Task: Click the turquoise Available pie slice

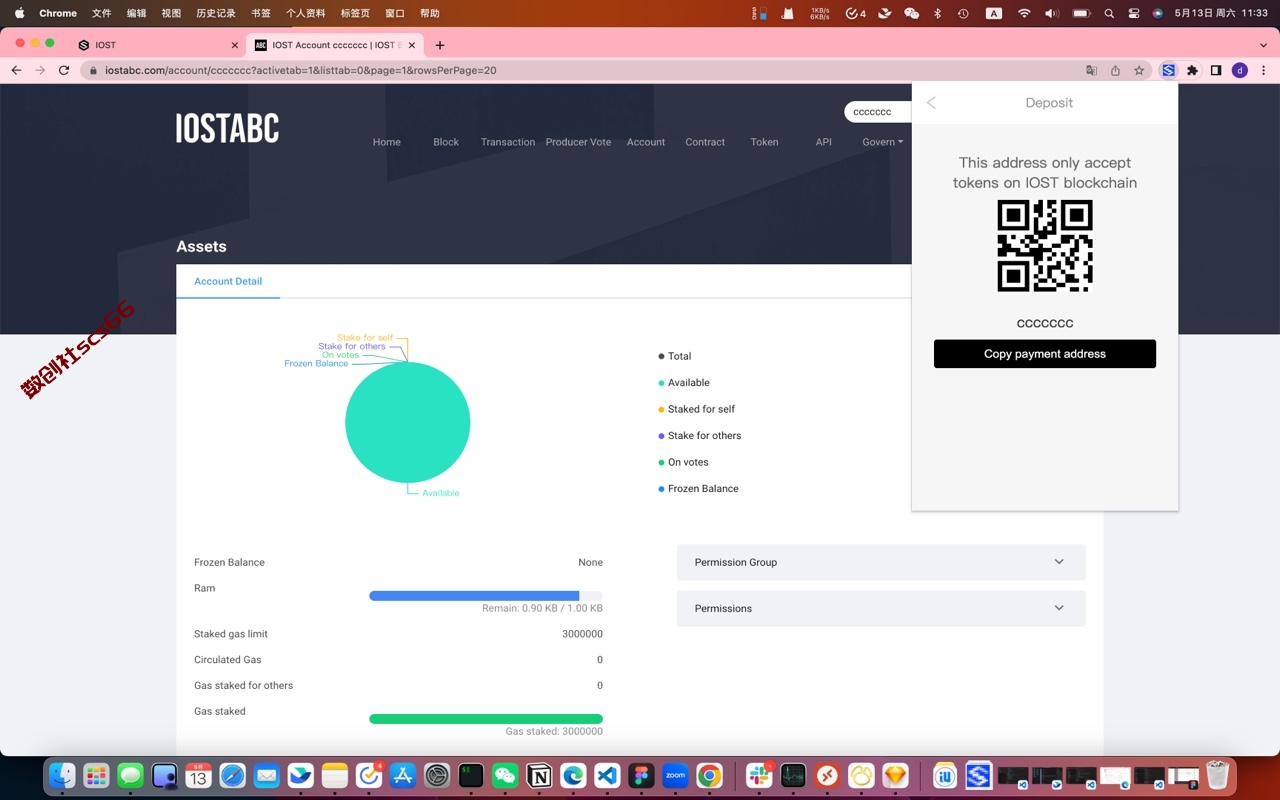Action: click(x=408, y=422)
